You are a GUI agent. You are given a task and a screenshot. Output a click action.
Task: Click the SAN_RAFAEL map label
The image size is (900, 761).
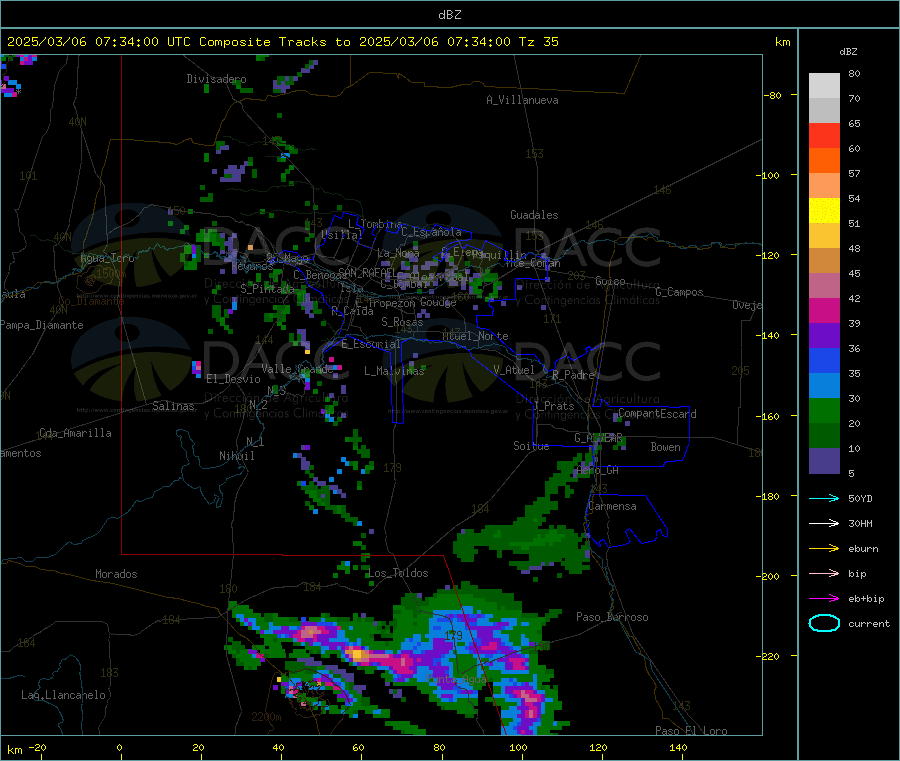click(367, 272)
